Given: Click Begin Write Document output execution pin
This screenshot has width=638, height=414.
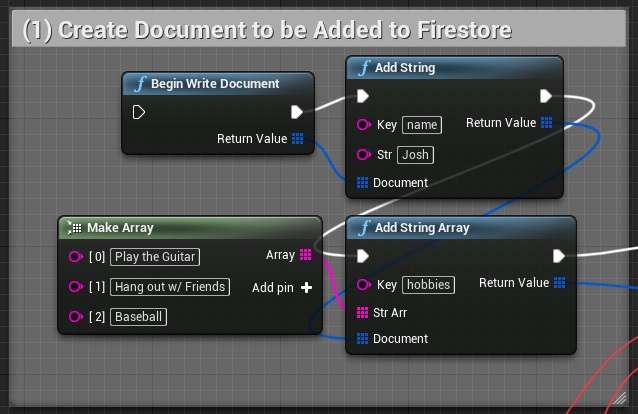Looking at the screenshot, I should (x=297, y=112).
